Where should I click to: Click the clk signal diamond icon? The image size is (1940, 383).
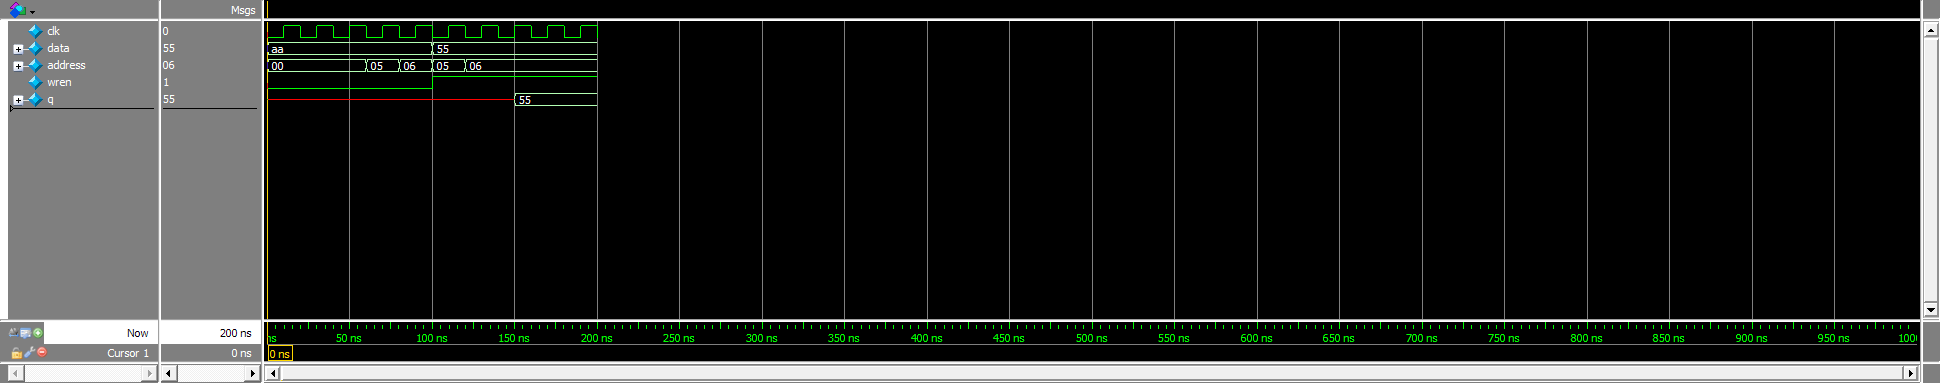(36, 31)
